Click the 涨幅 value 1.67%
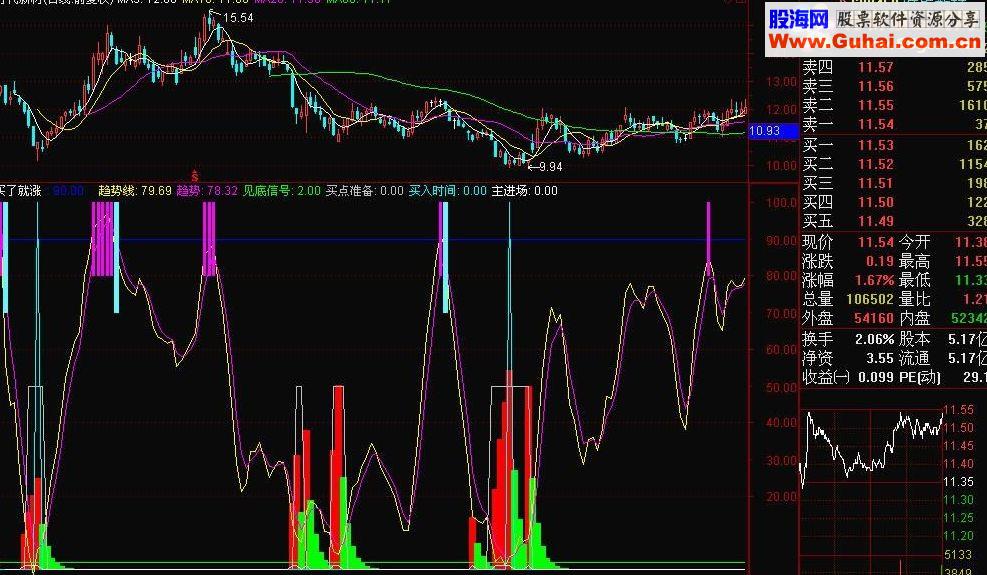Screen dimensions: 987x575 point(875,280)
